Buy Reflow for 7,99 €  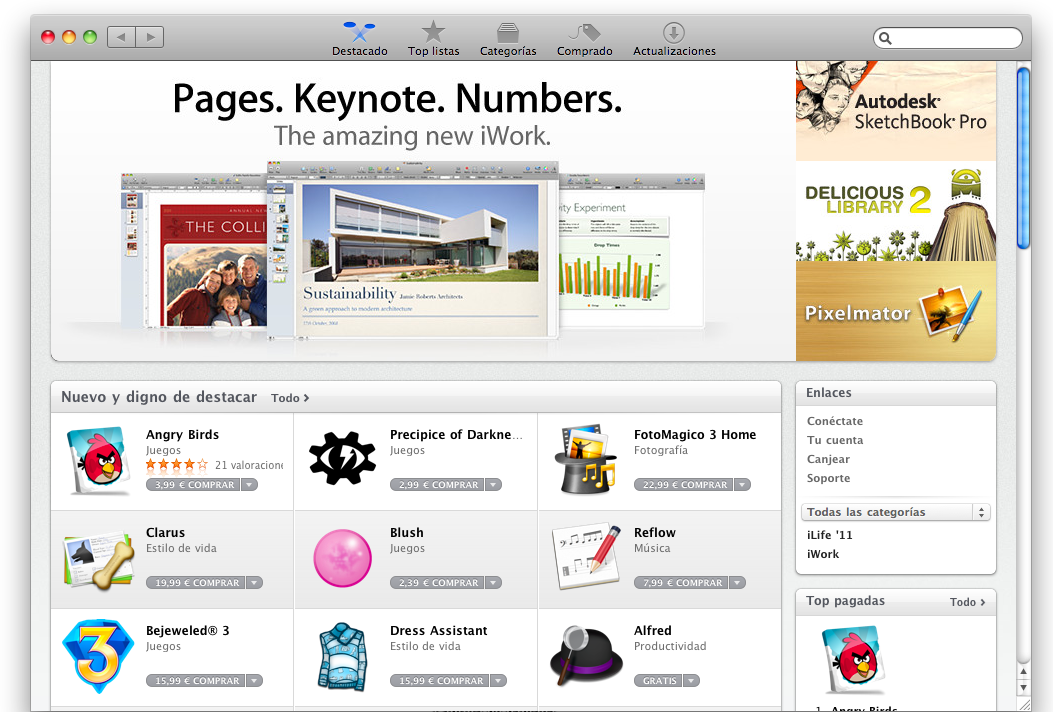(x=682, y=582)
